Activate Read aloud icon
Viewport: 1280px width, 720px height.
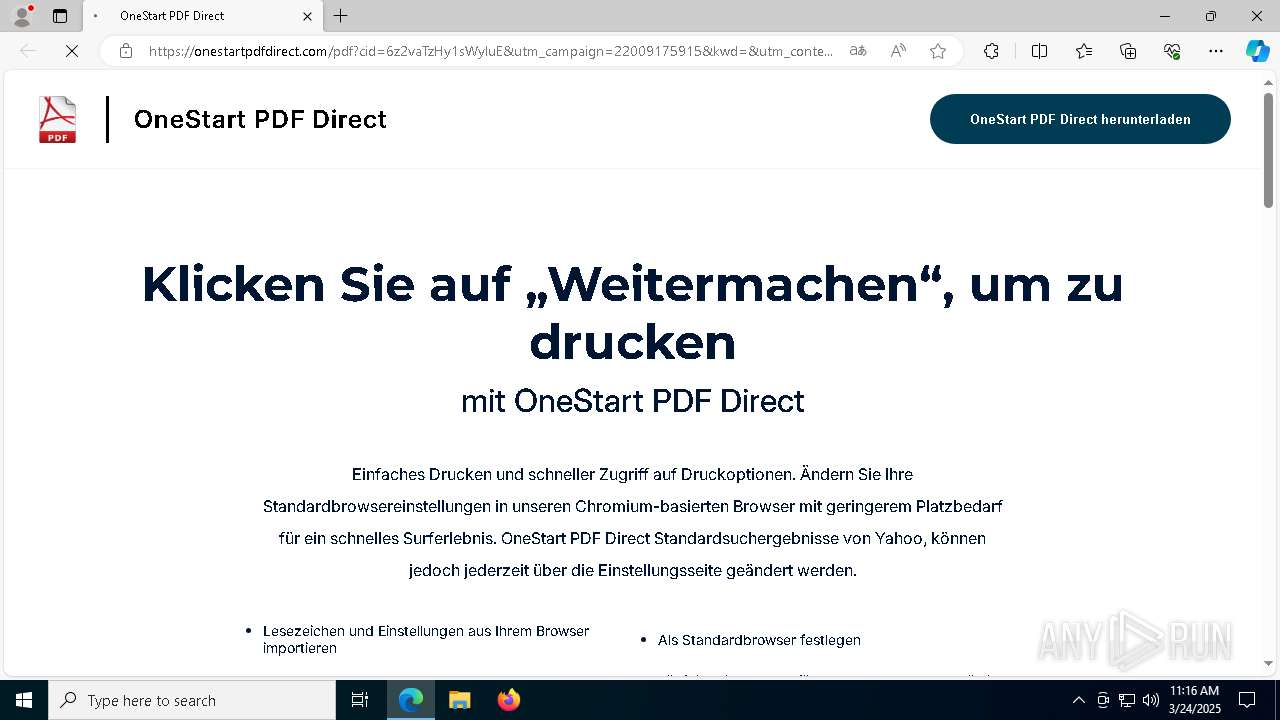[898, 51]
